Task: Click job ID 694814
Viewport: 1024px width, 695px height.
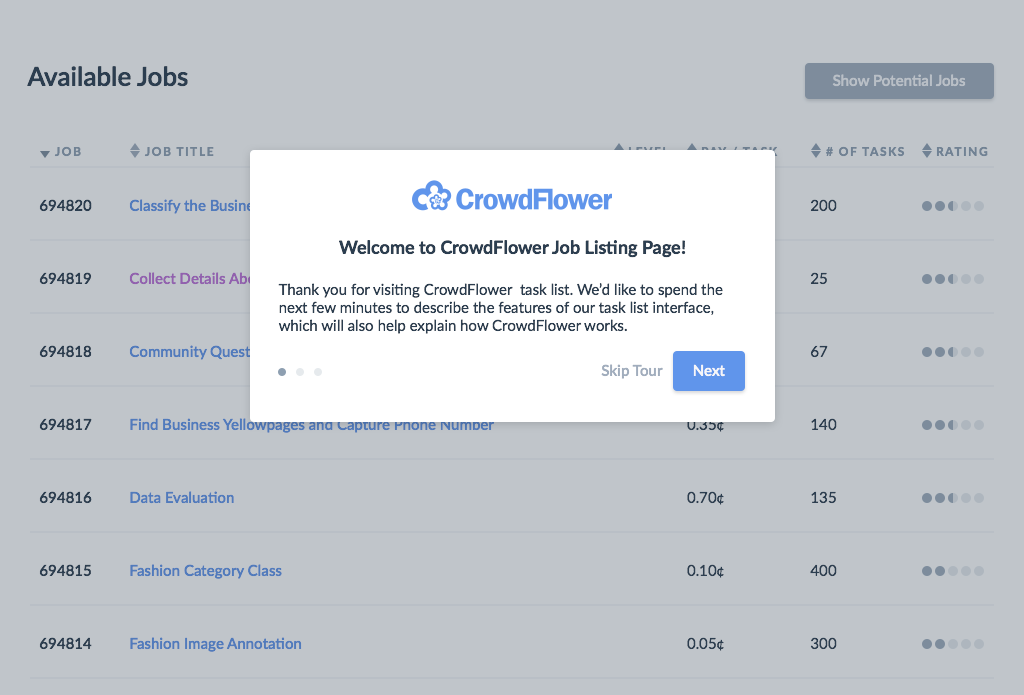Action: click(65, 644)
